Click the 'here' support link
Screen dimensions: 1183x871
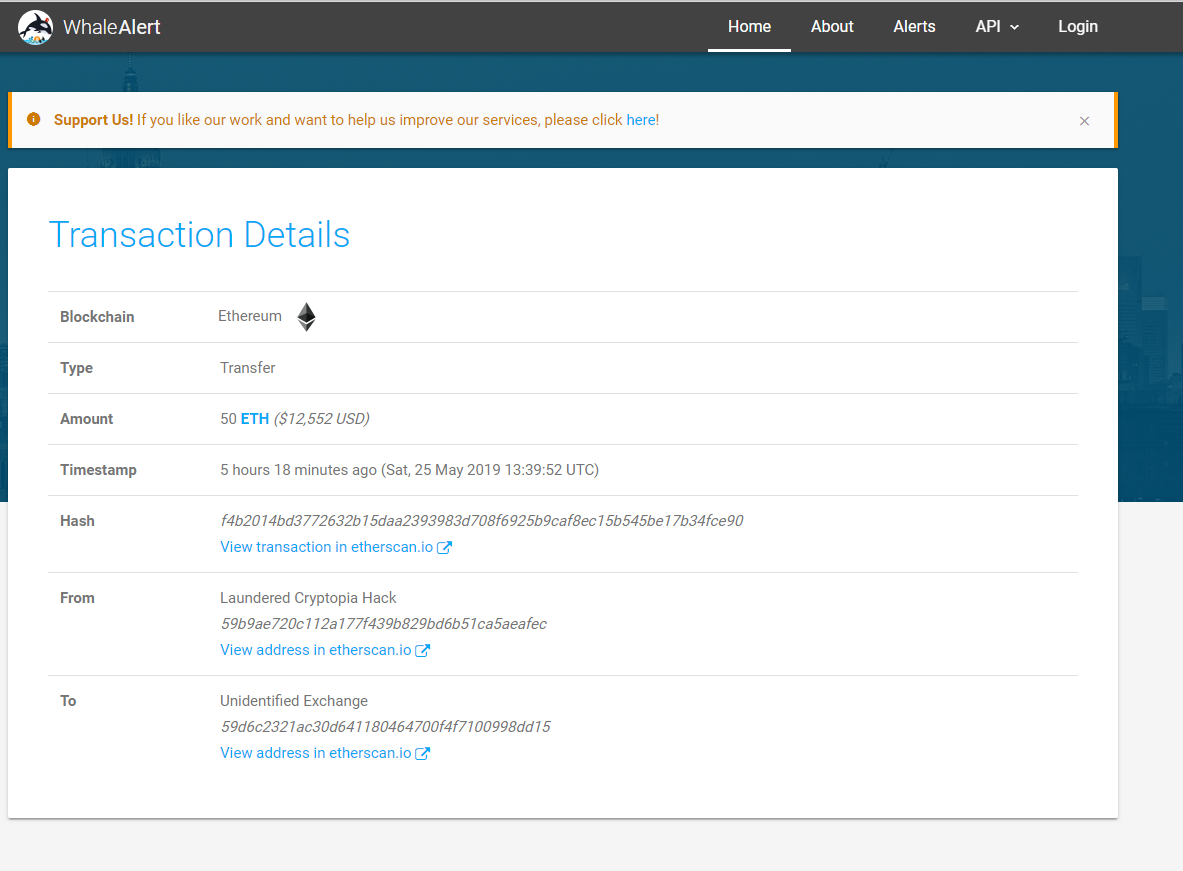[x=641, y=120]
